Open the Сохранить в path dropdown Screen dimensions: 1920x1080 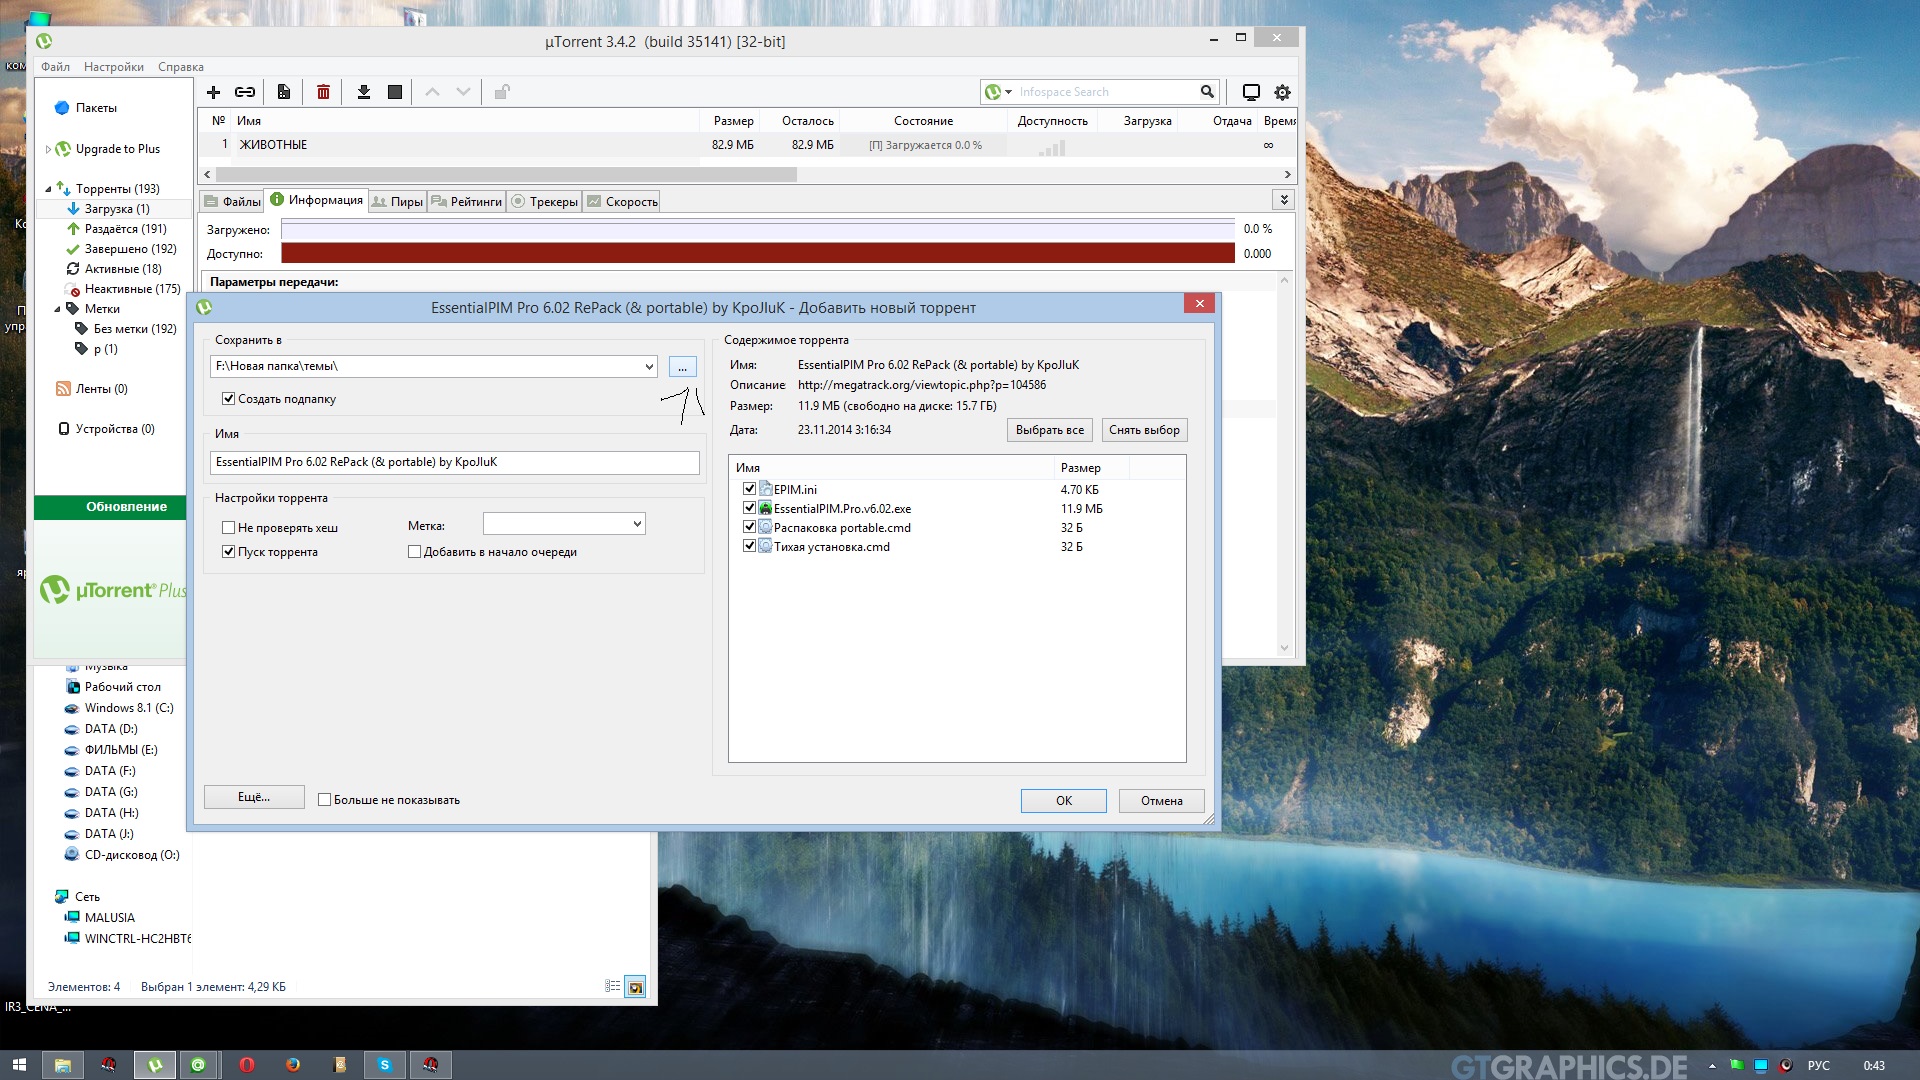point(649,366)
